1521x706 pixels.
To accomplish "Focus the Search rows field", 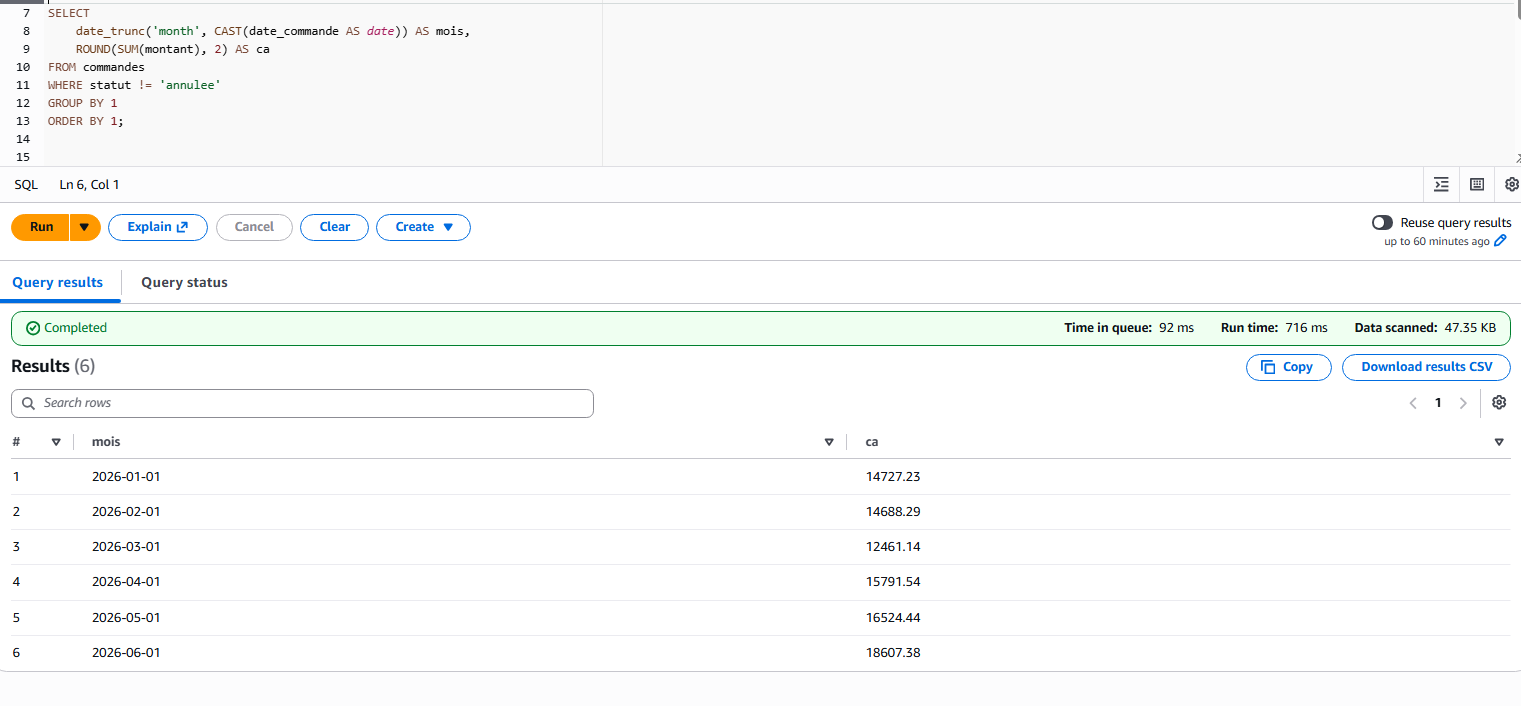I will [302, 403].
